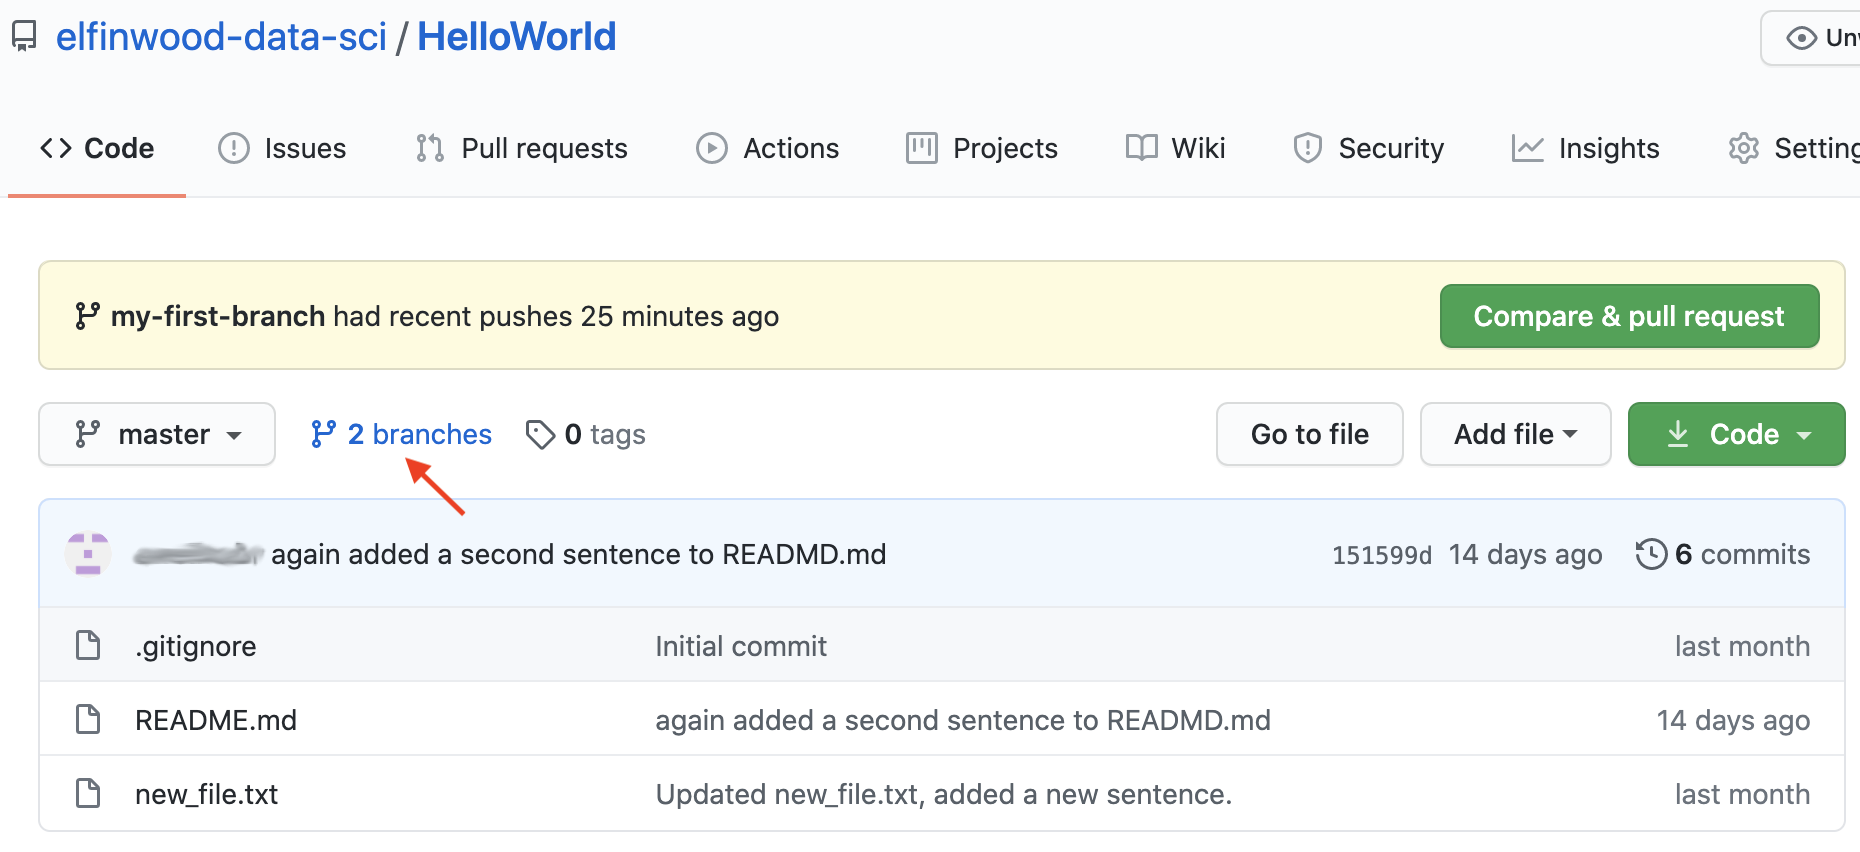Click the .gitignore file icon

point(88,646)
